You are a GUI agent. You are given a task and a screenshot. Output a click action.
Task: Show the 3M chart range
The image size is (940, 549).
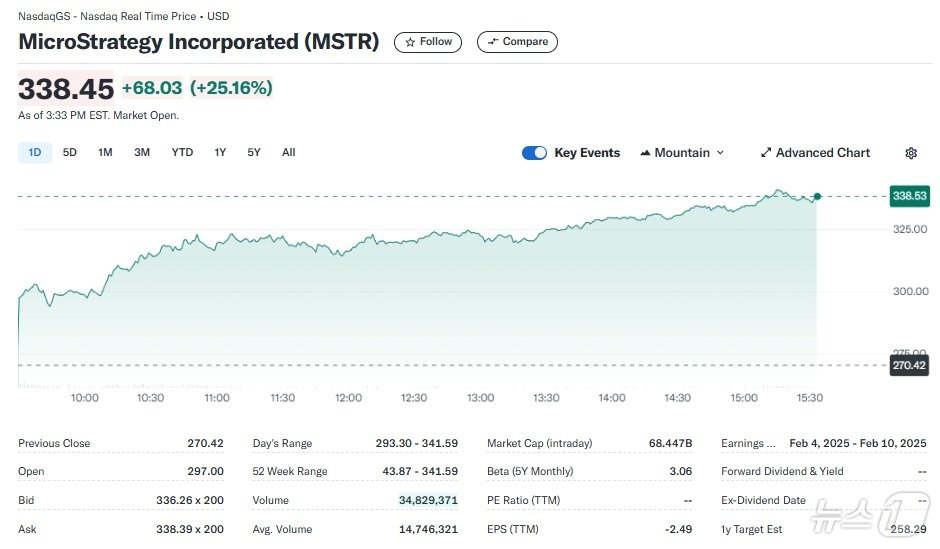pos(142,152)
